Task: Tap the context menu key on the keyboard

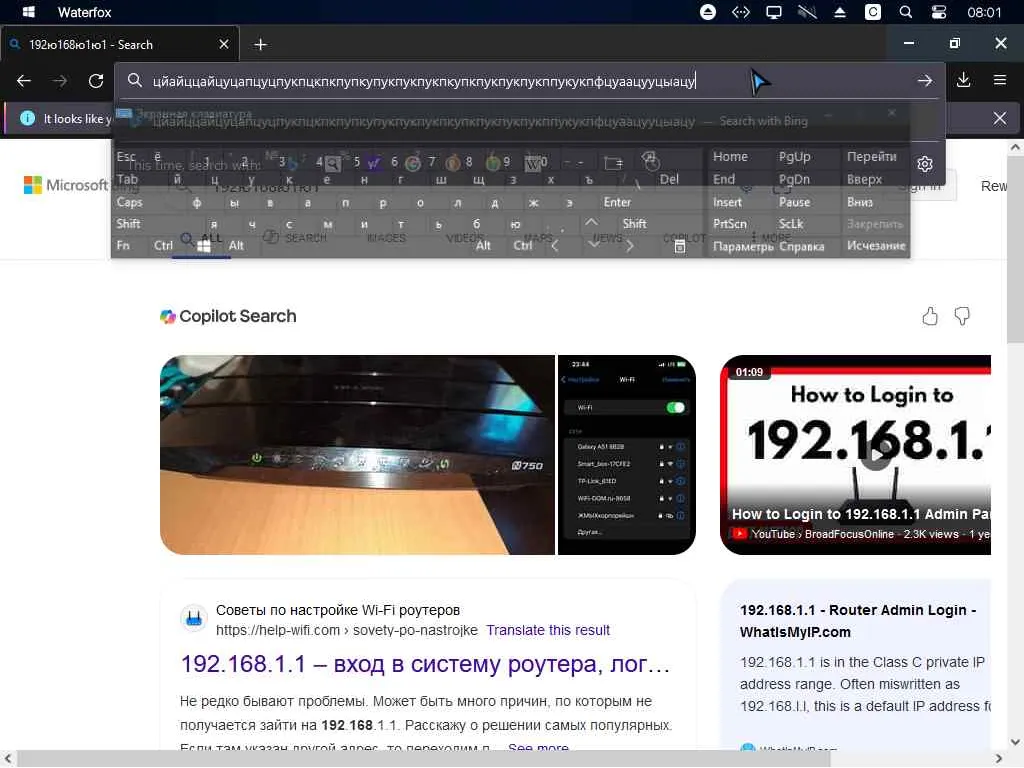Action: pos(680,246)
